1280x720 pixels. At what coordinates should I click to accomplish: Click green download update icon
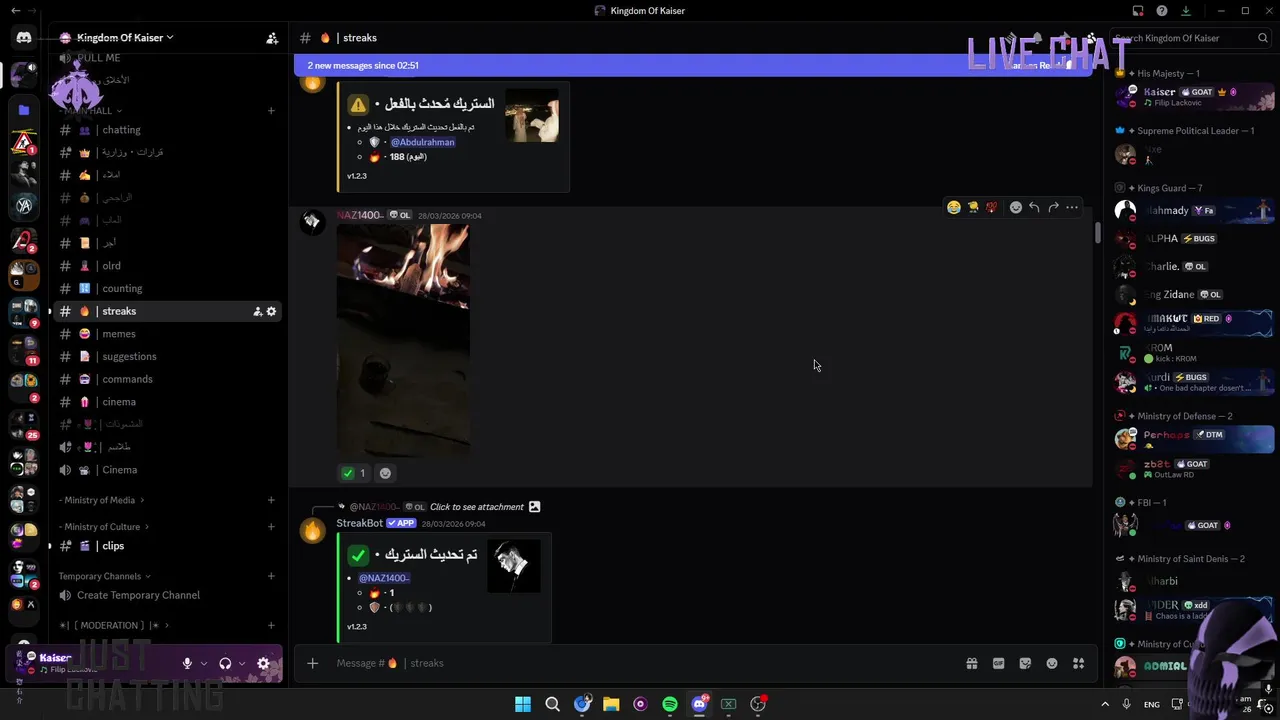[x=1186, y=11]
